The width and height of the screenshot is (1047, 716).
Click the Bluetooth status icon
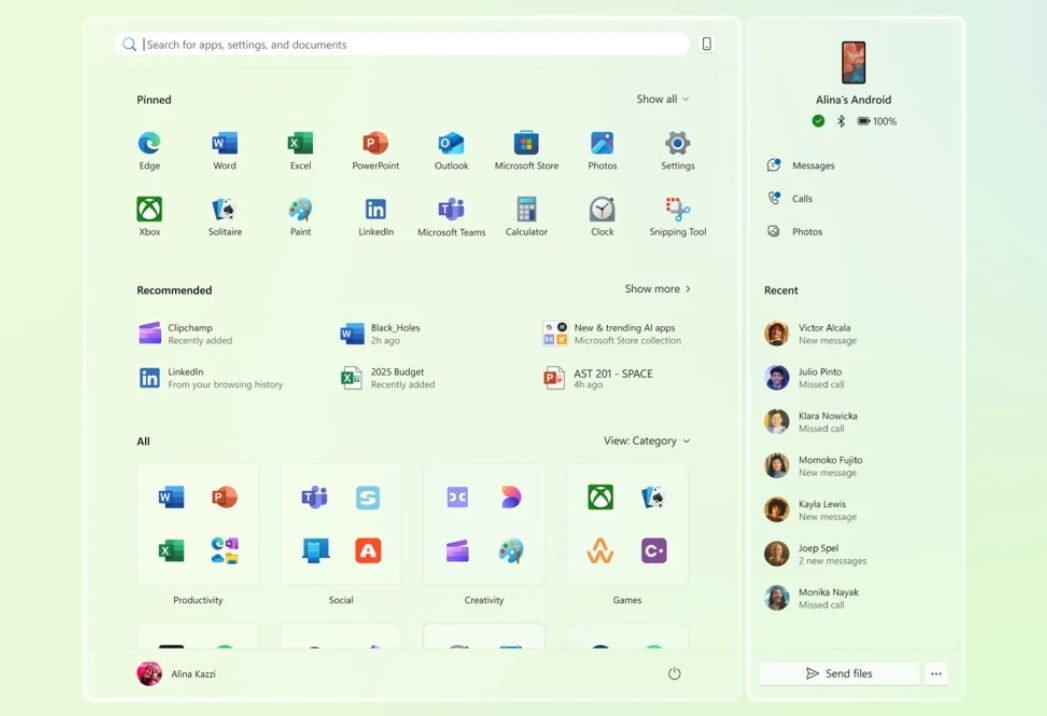click(x=841, y=121)
